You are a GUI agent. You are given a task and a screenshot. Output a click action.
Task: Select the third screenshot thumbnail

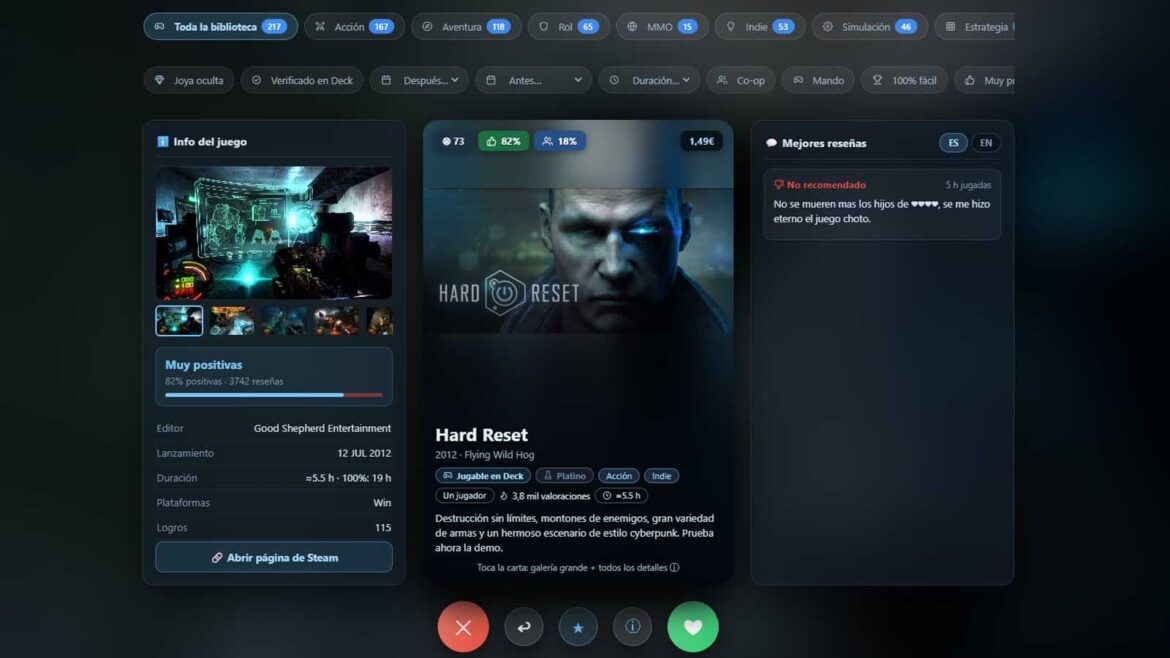(x=284, y=321)
